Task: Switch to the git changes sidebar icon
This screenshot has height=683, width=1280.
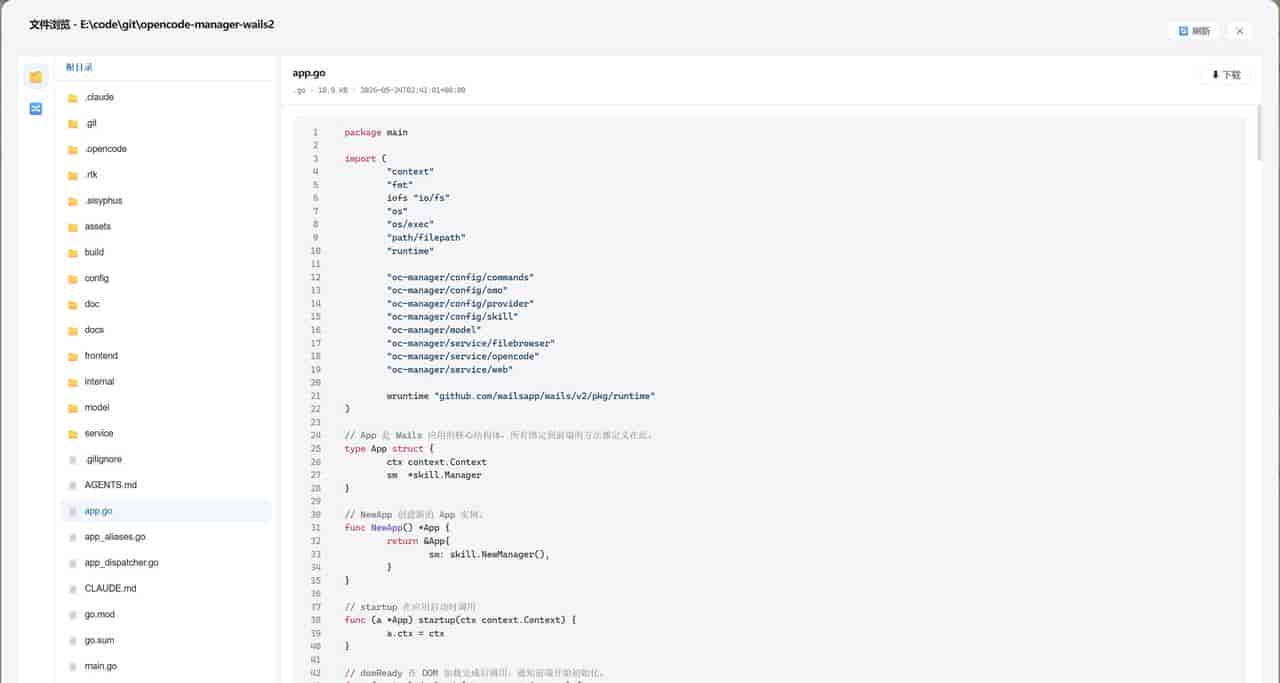Action: coord(36,108)
